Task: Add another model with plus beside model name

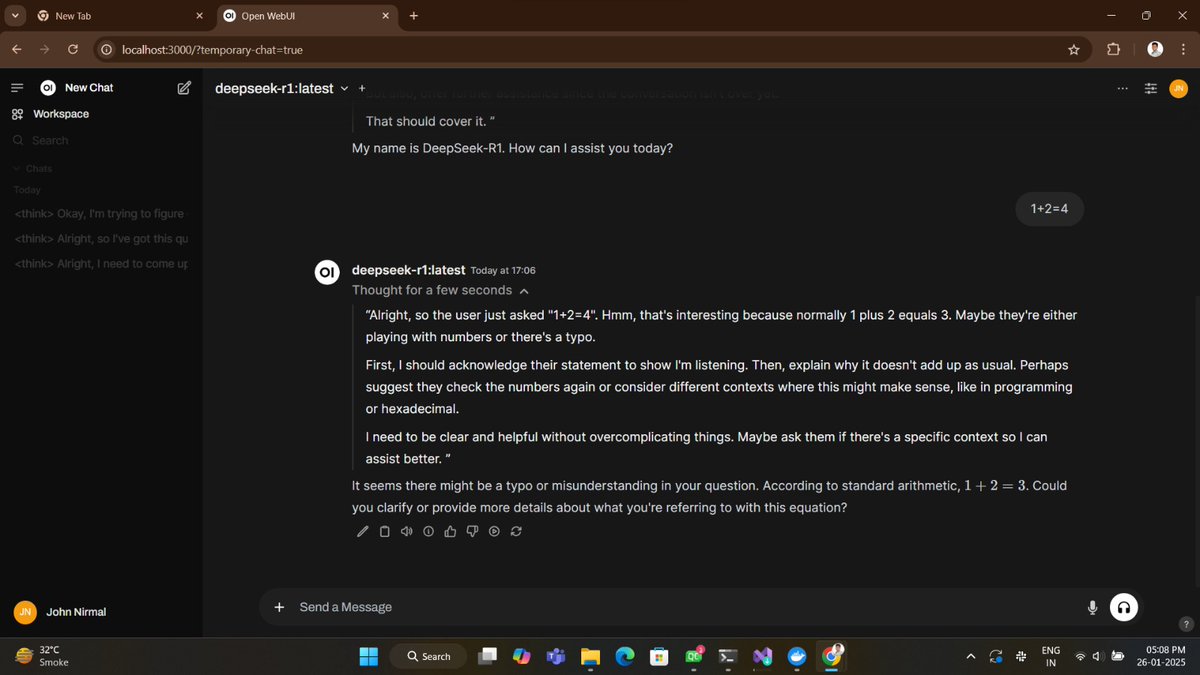Action: [362, 88]
